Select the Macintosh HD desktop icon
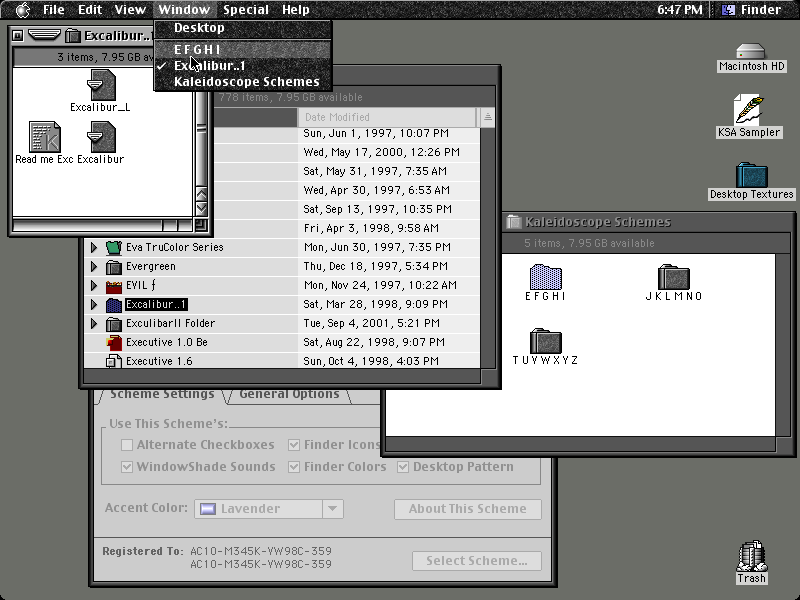800x600 pixels. tap(751, 52)
